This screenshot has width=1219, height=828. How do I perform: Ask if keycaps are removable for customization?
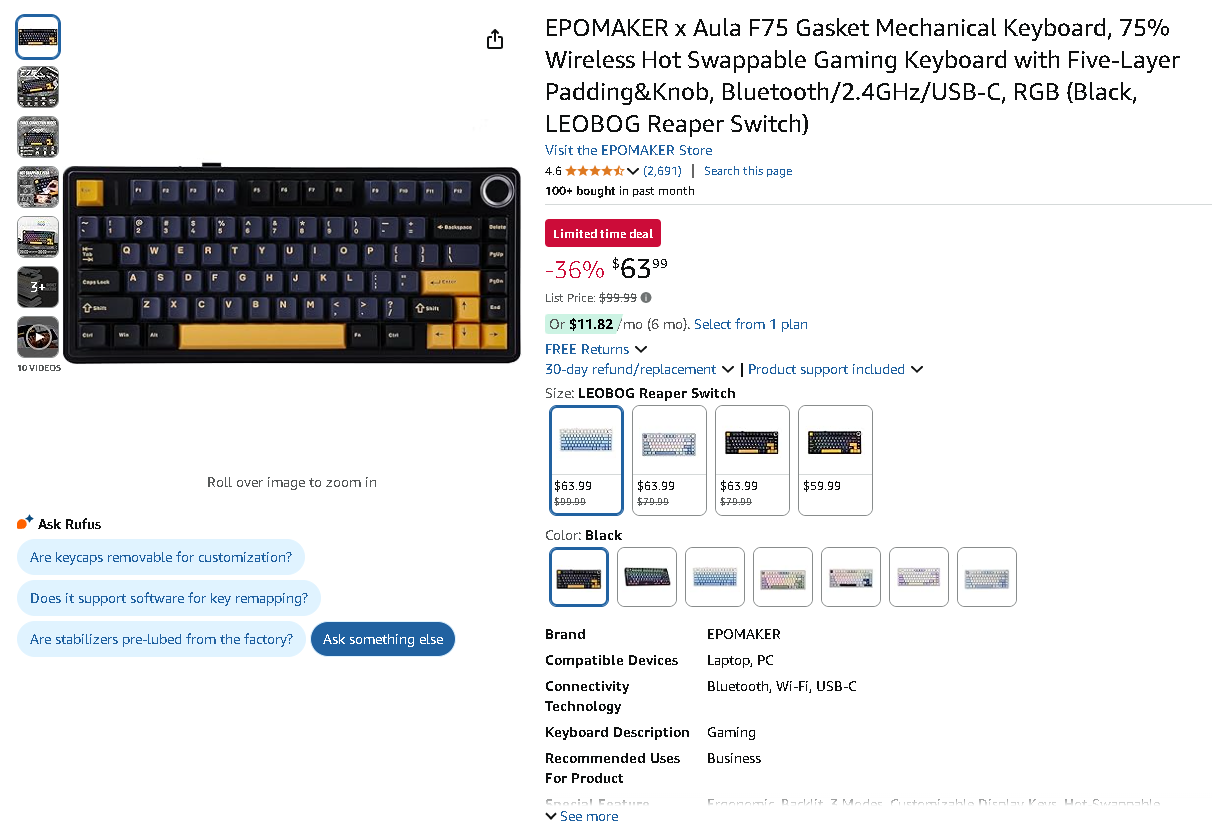point(160,557)
